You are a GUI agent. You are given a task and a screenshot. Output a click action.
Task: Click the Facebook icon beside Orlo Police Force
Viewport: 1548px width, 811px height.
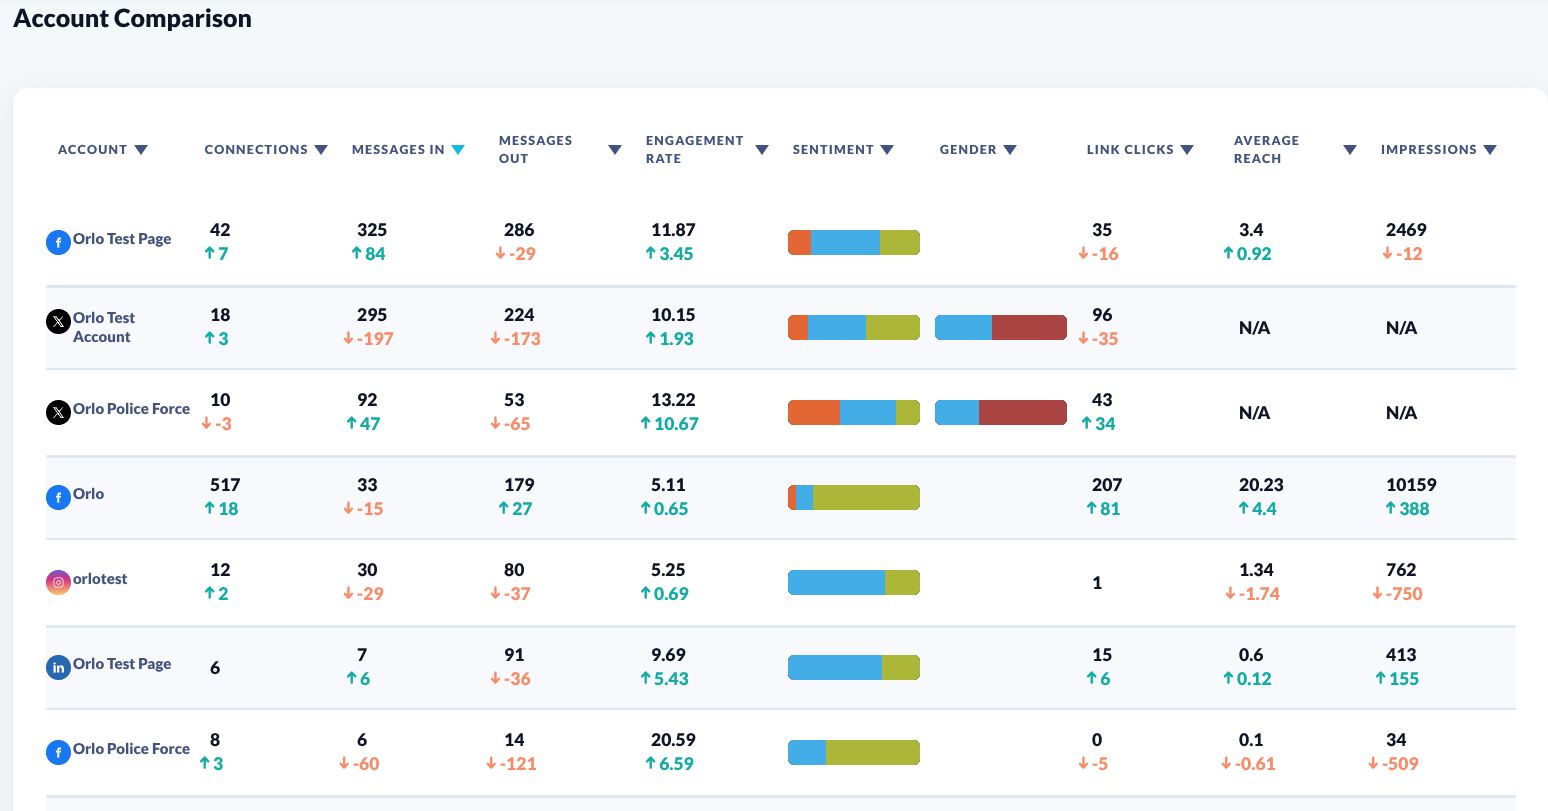(59, 752)
